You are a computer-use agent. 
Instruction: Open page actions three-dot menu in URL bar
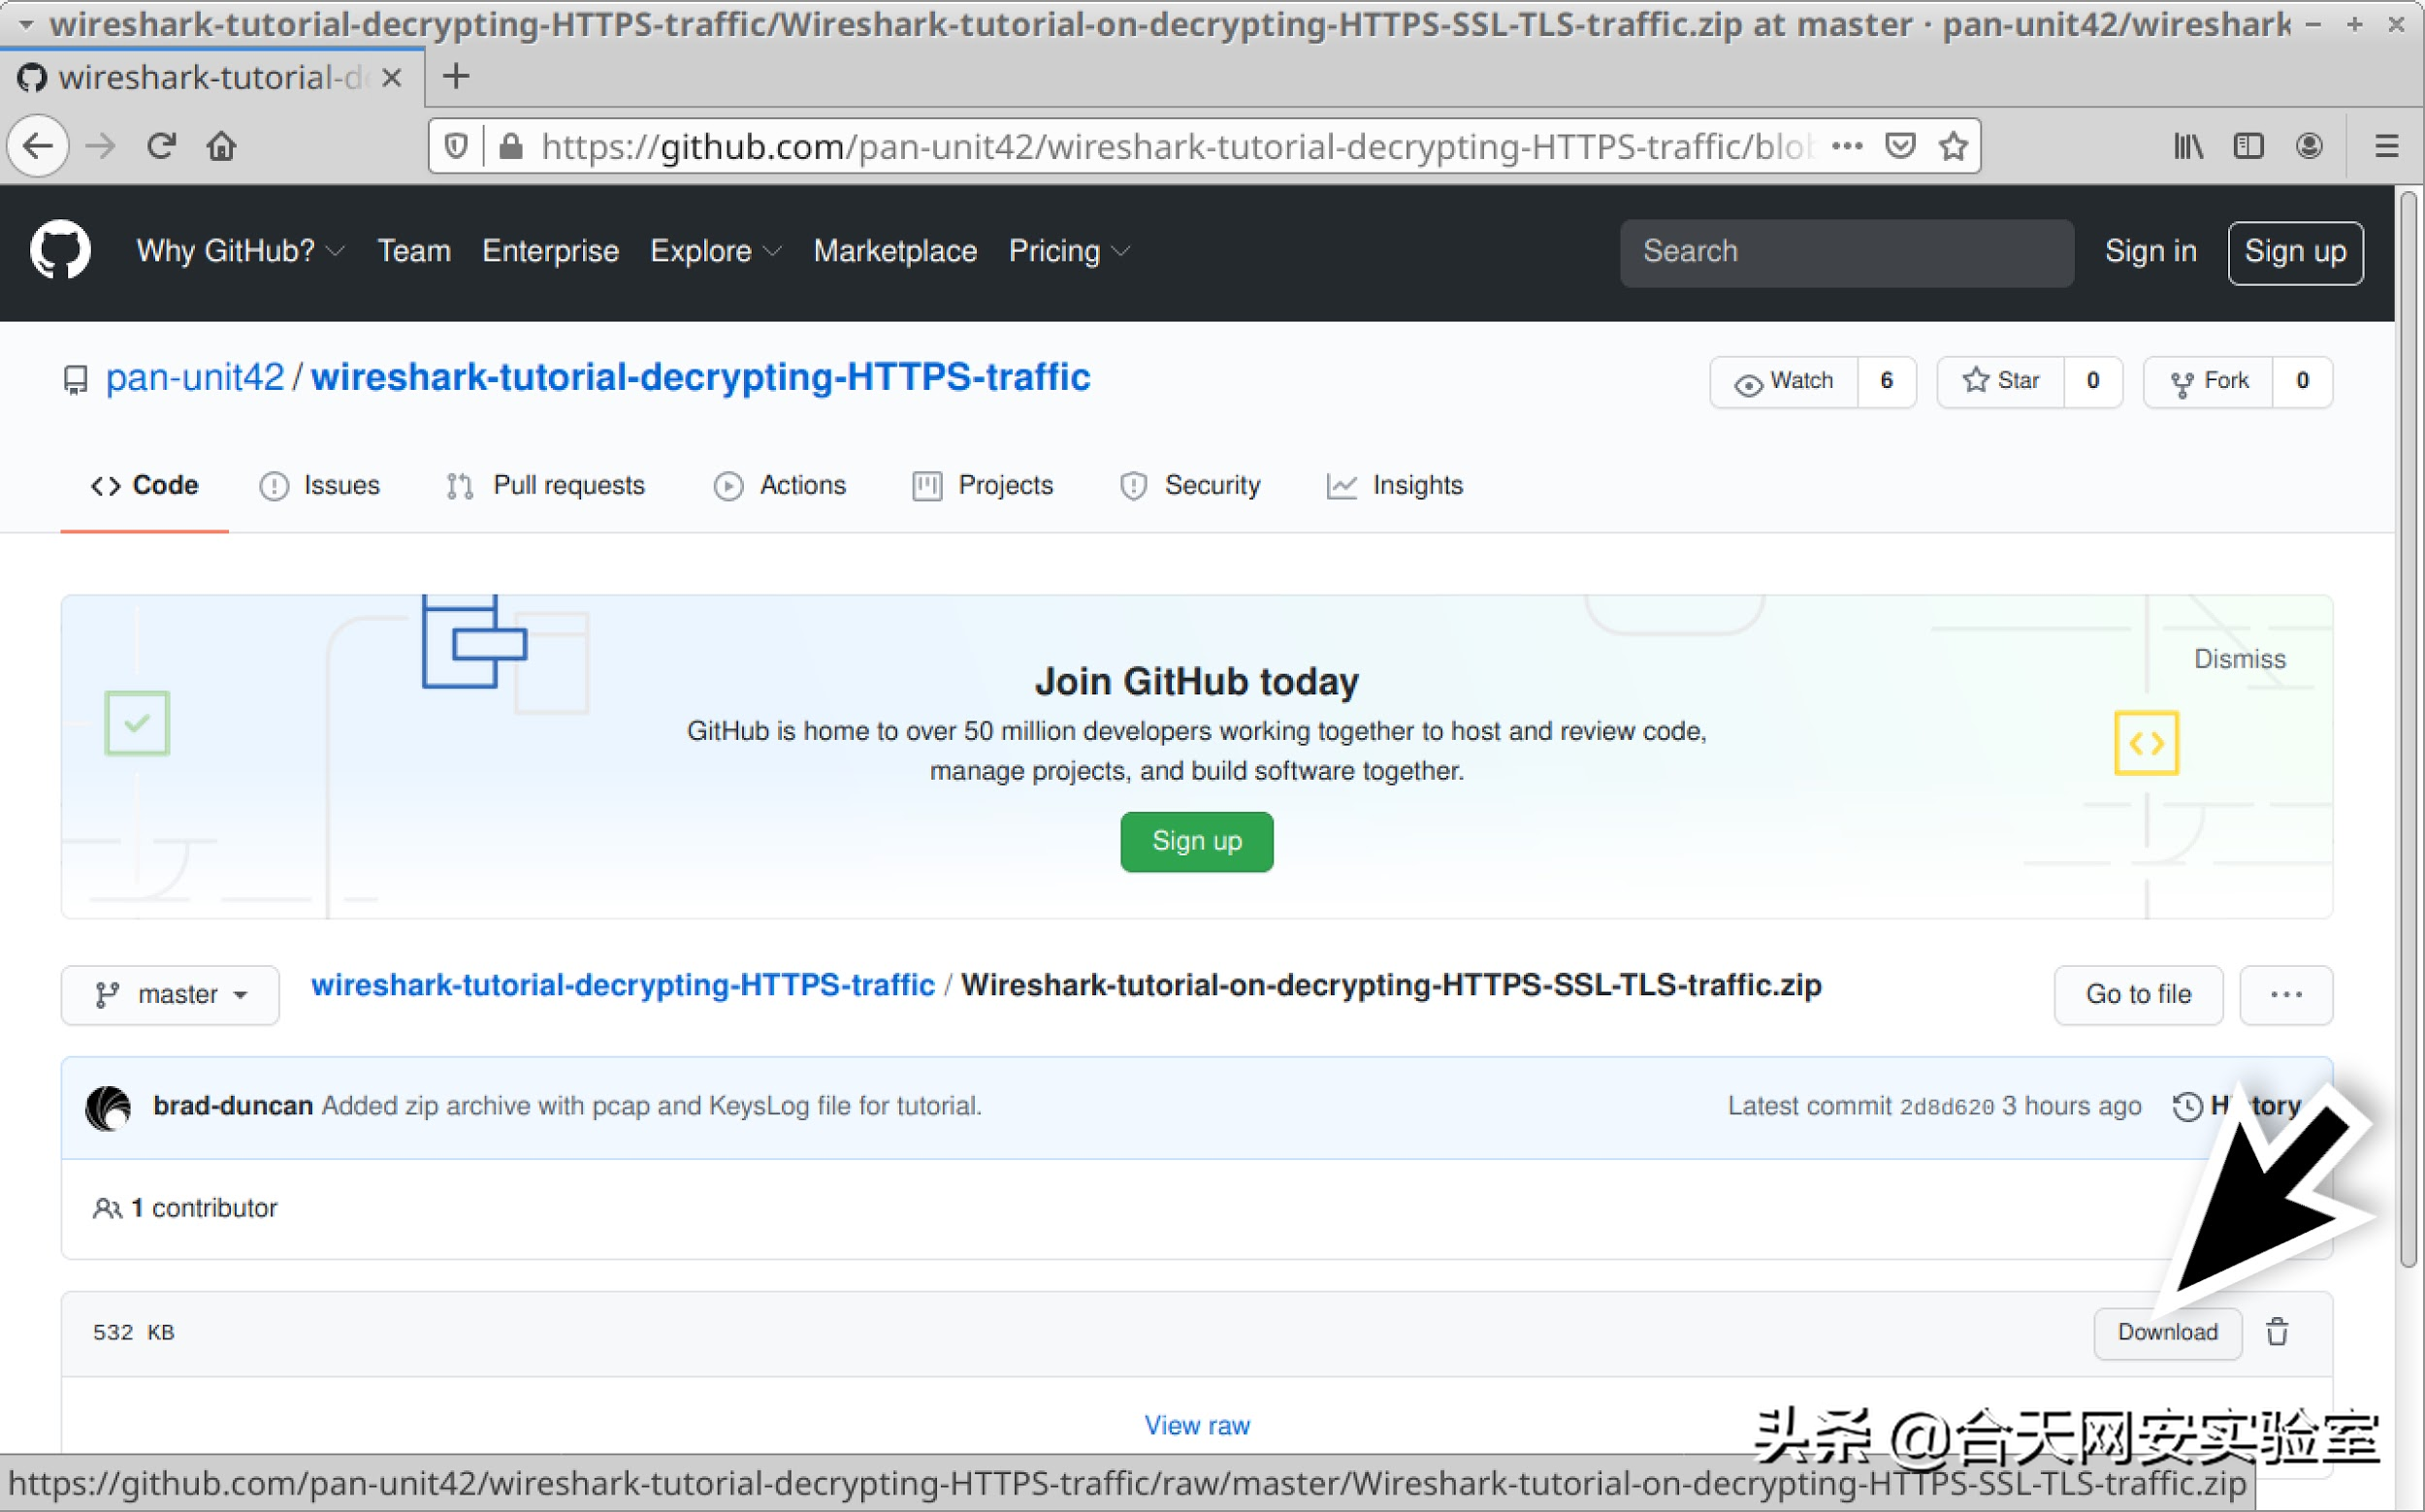pyautogui.click(x=1846, y=147)
